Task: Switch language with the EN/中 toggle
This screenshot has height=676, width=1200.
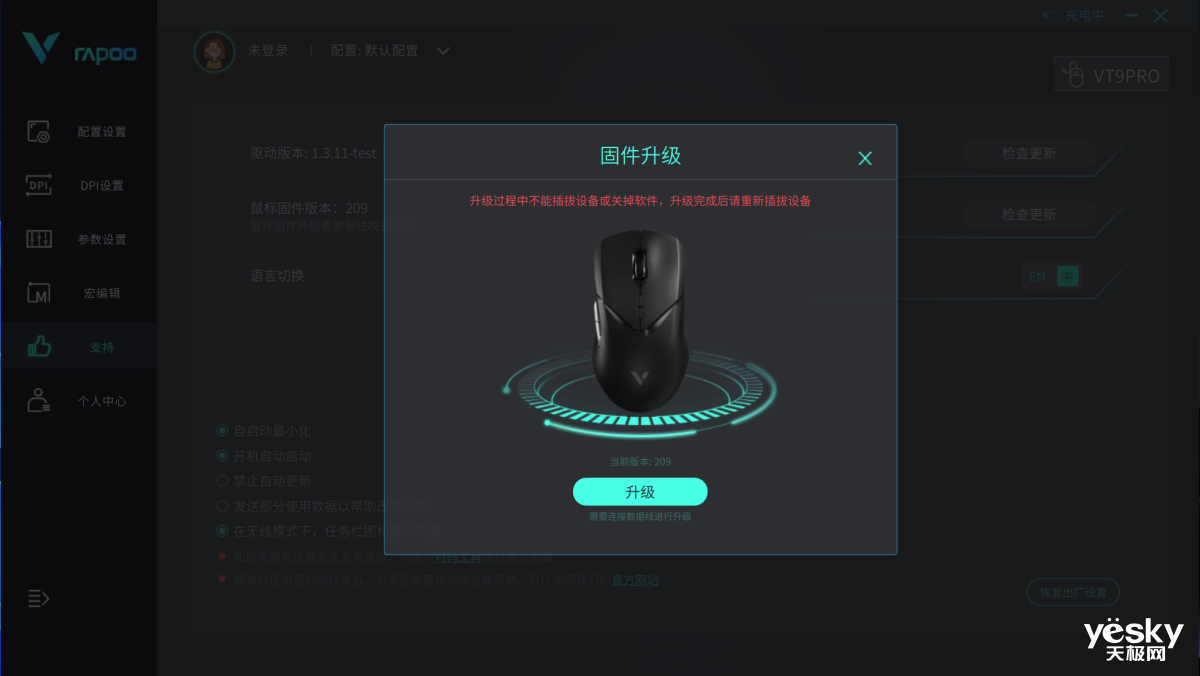Action: 1054,276
